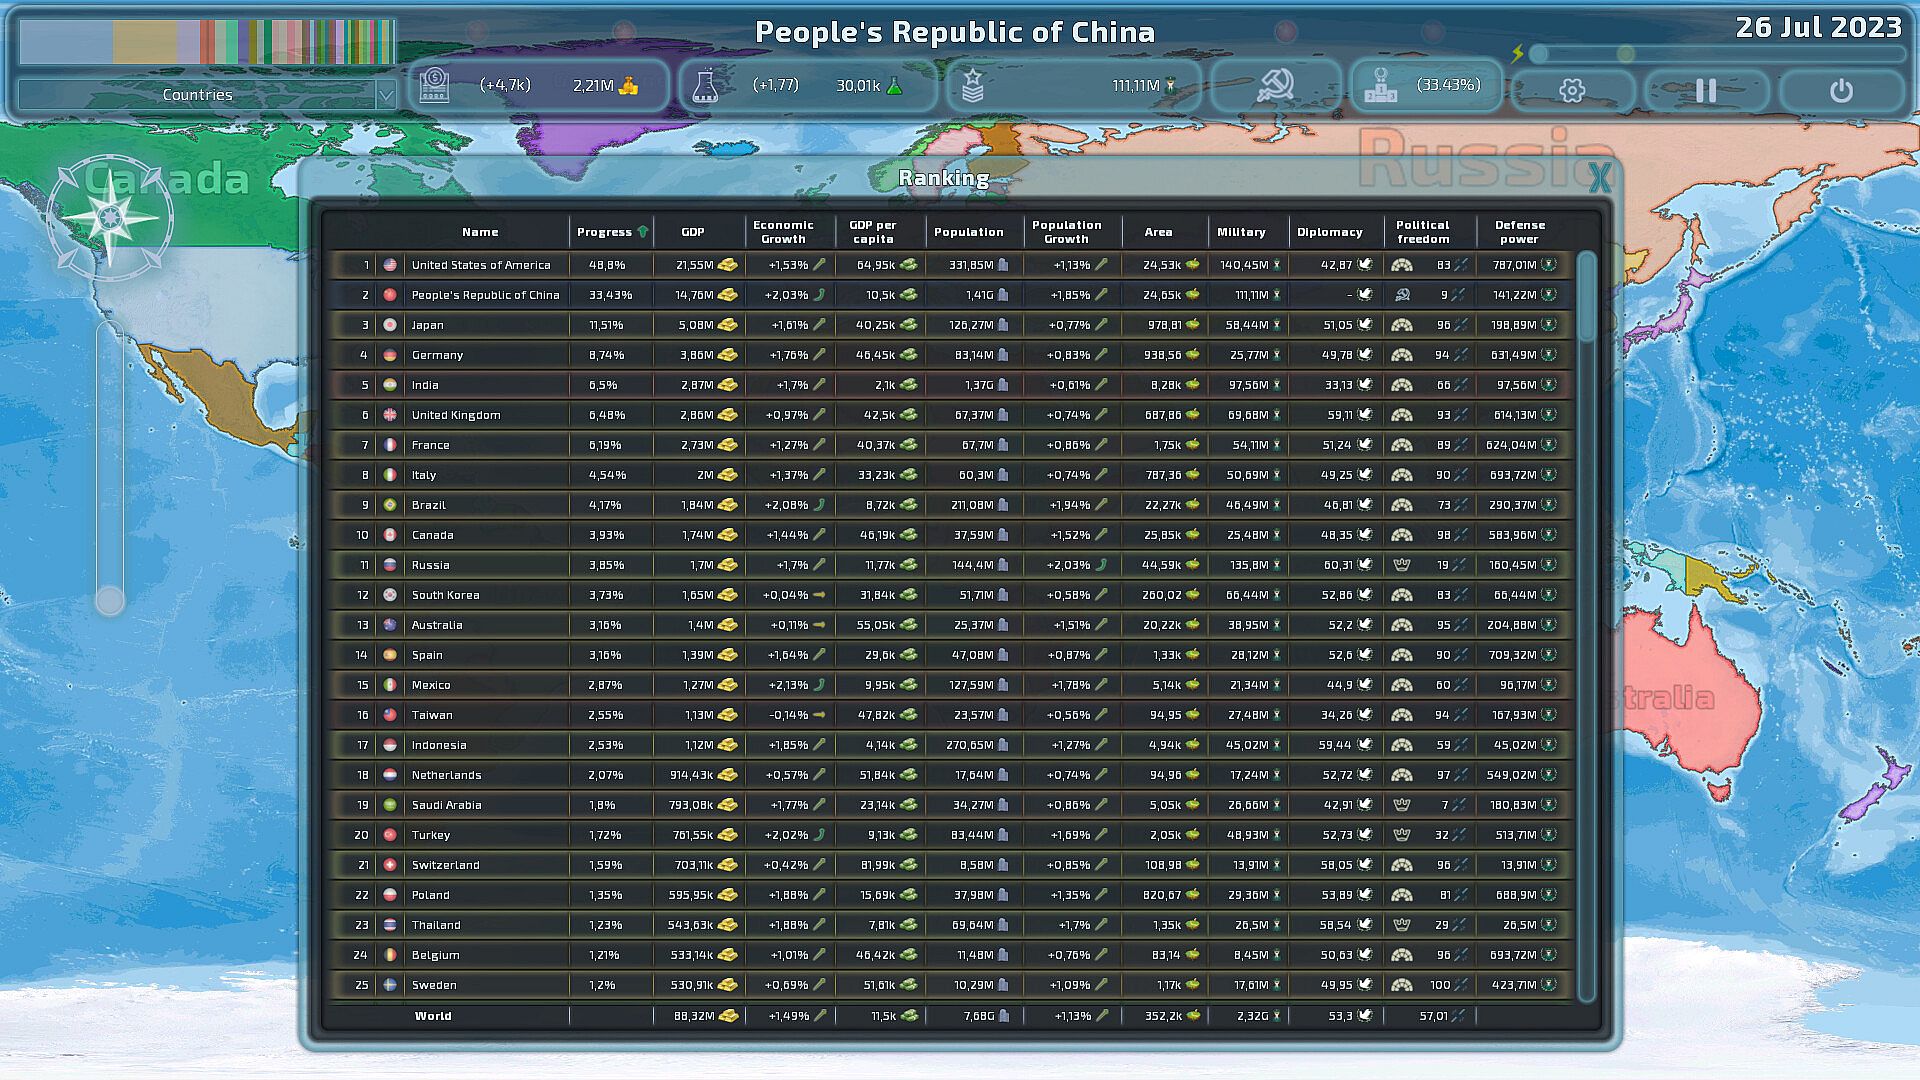Image resolution: width=1920 pixels, height=1080 pixels.
Task: Open the settings gear
Action: (1572, 91)
